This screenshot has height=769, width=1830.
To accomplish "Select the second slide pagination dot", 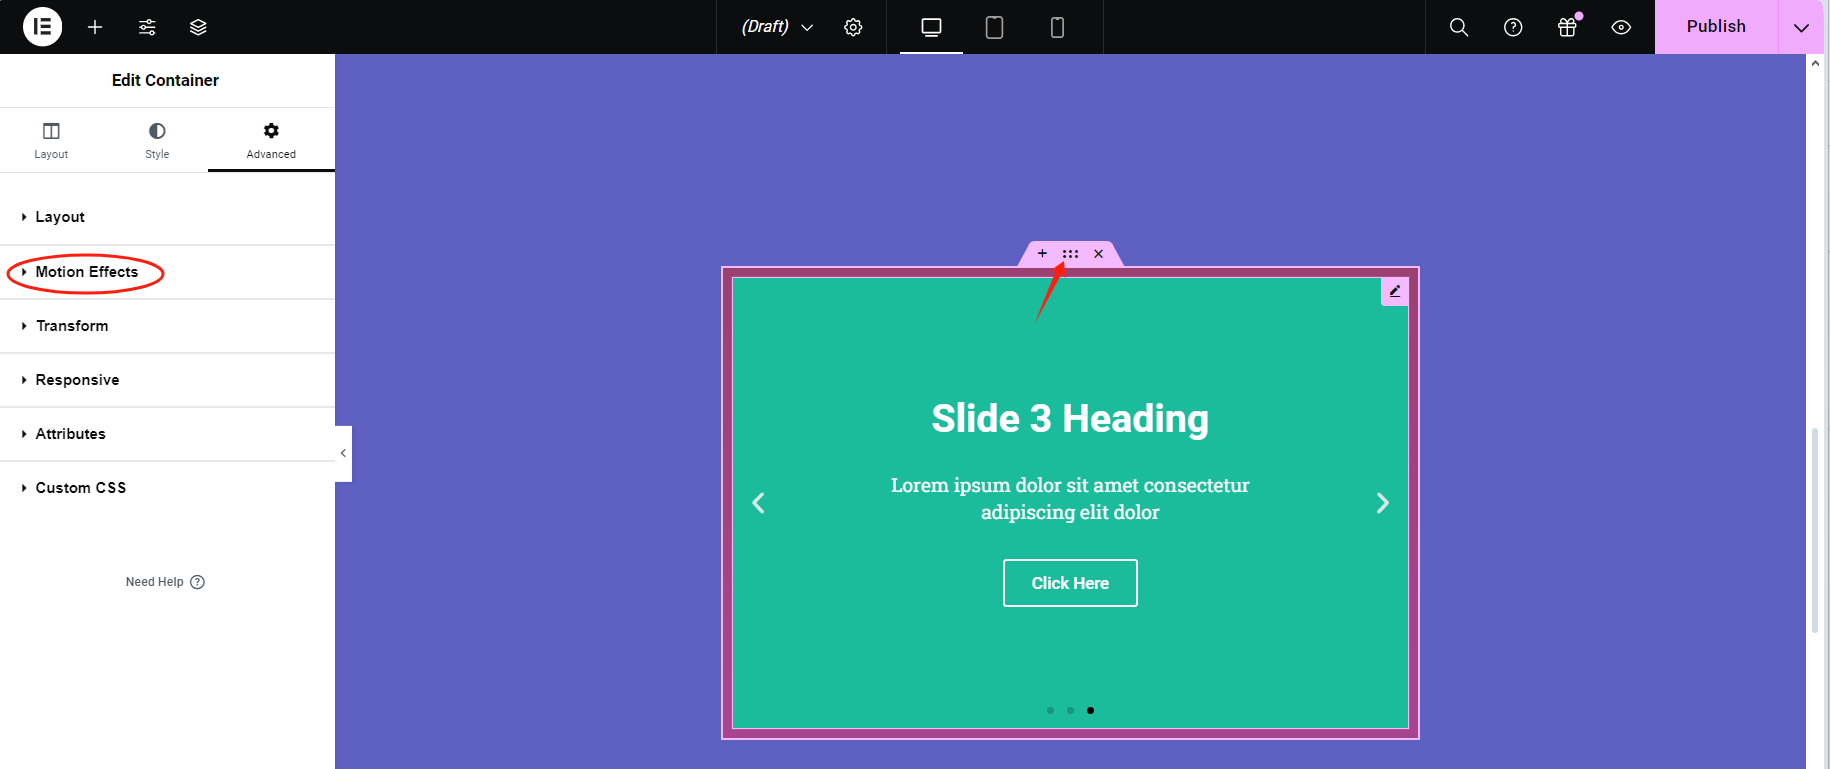I will (x=1070, y=710).
